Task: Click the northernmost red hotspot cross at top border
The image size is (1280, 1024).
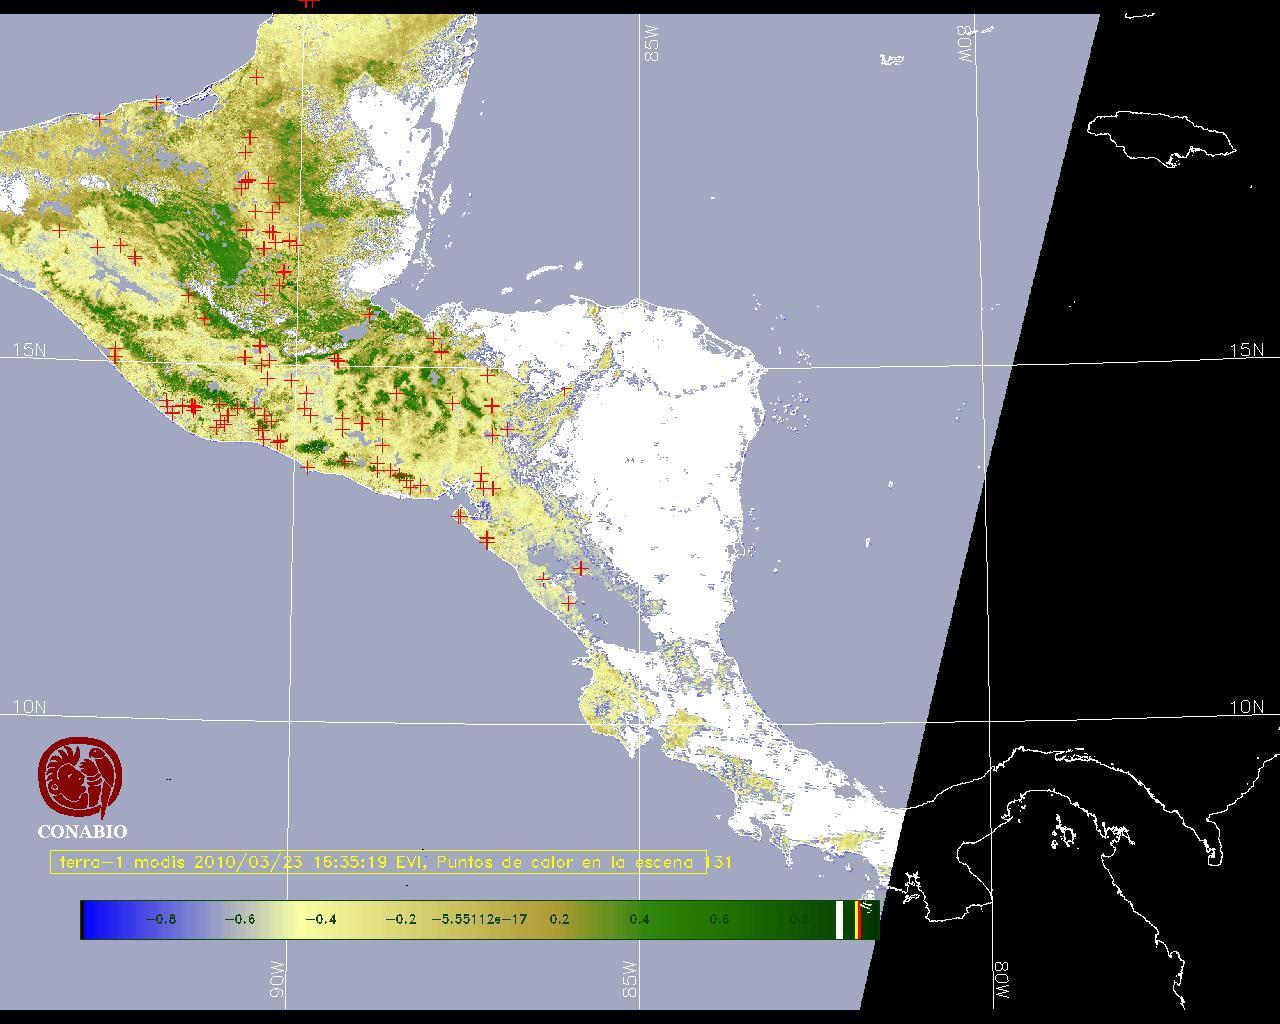Action: [308, 3]
